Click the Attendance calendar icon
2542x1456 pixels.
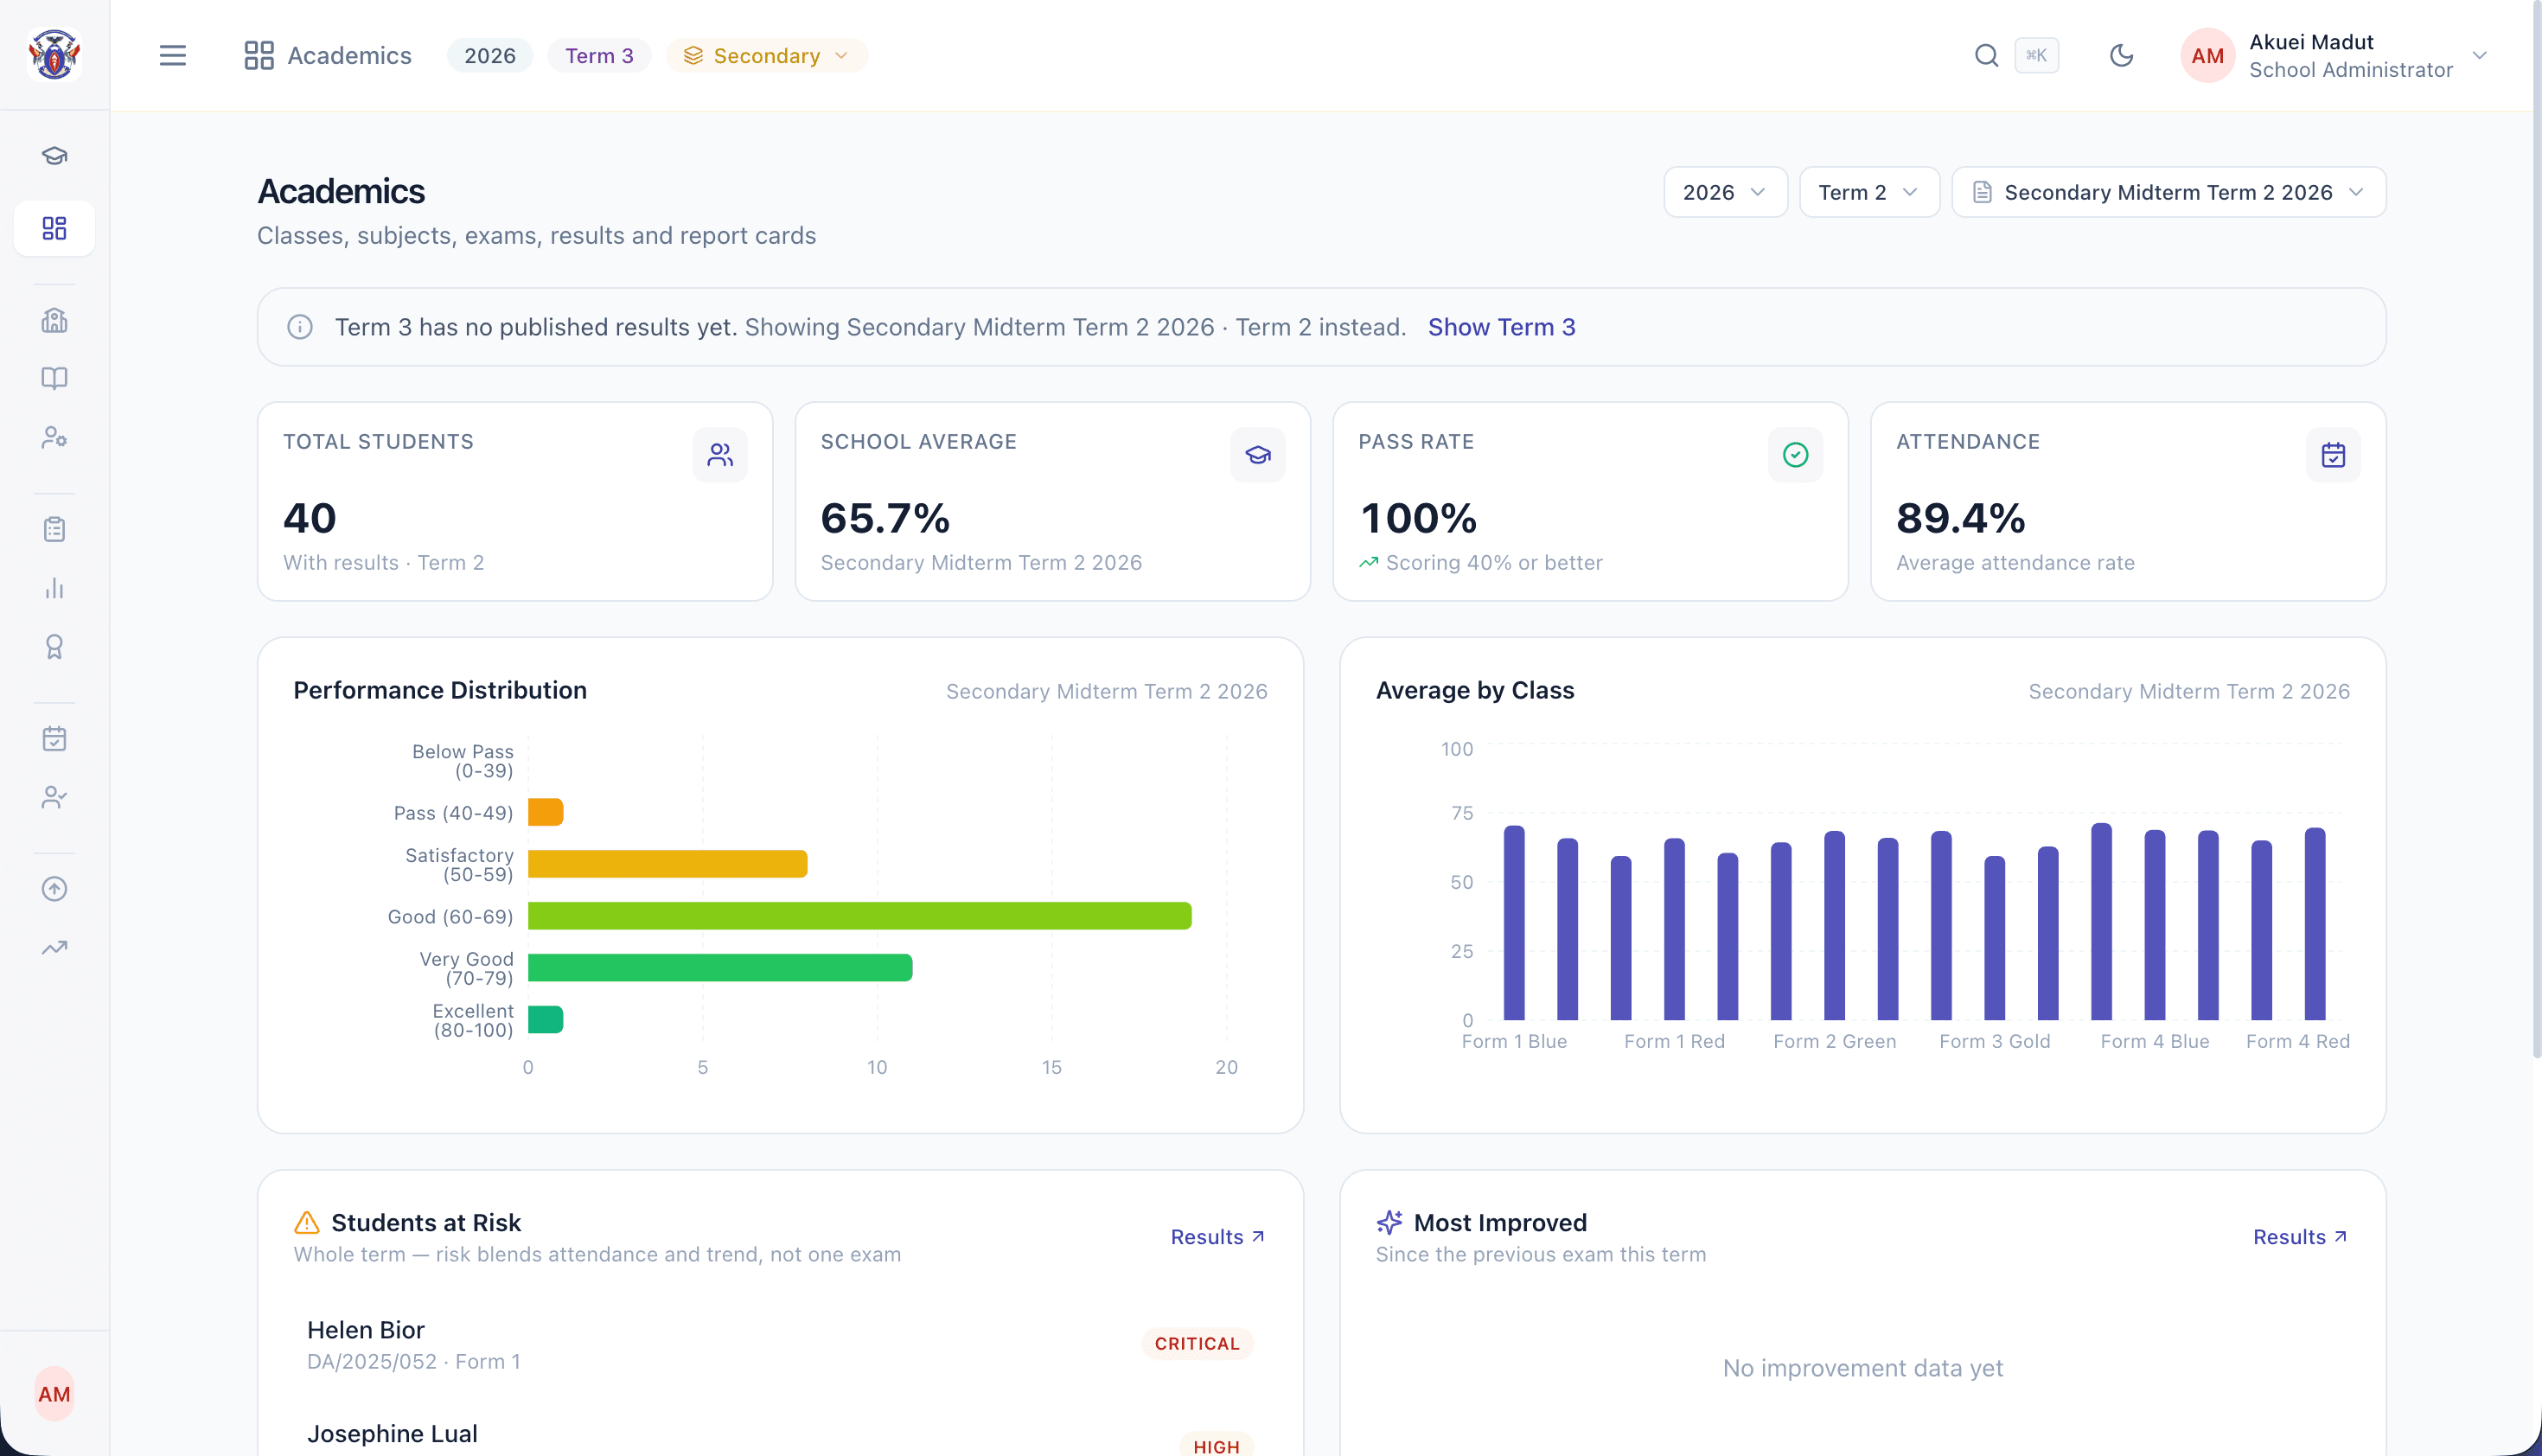[2333, 455]
